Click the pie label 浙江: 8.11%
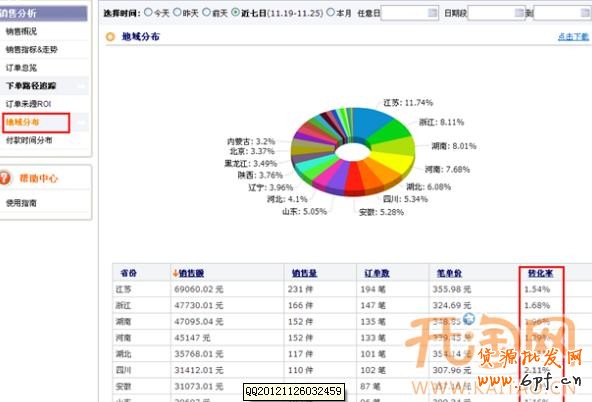This screenshot has height=402, width=592. pos(441,122)
